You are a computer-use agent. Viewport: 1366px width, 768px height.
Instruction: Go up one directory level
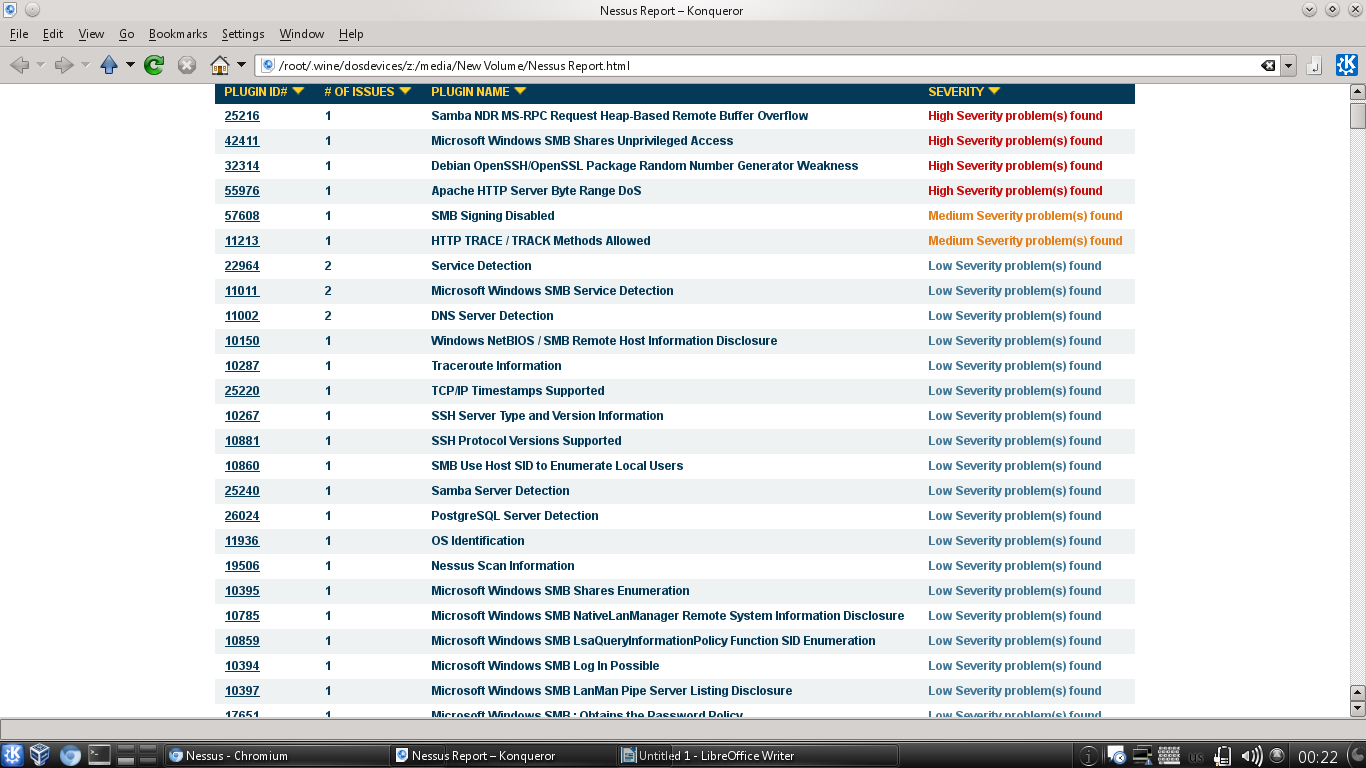point(109,63)
